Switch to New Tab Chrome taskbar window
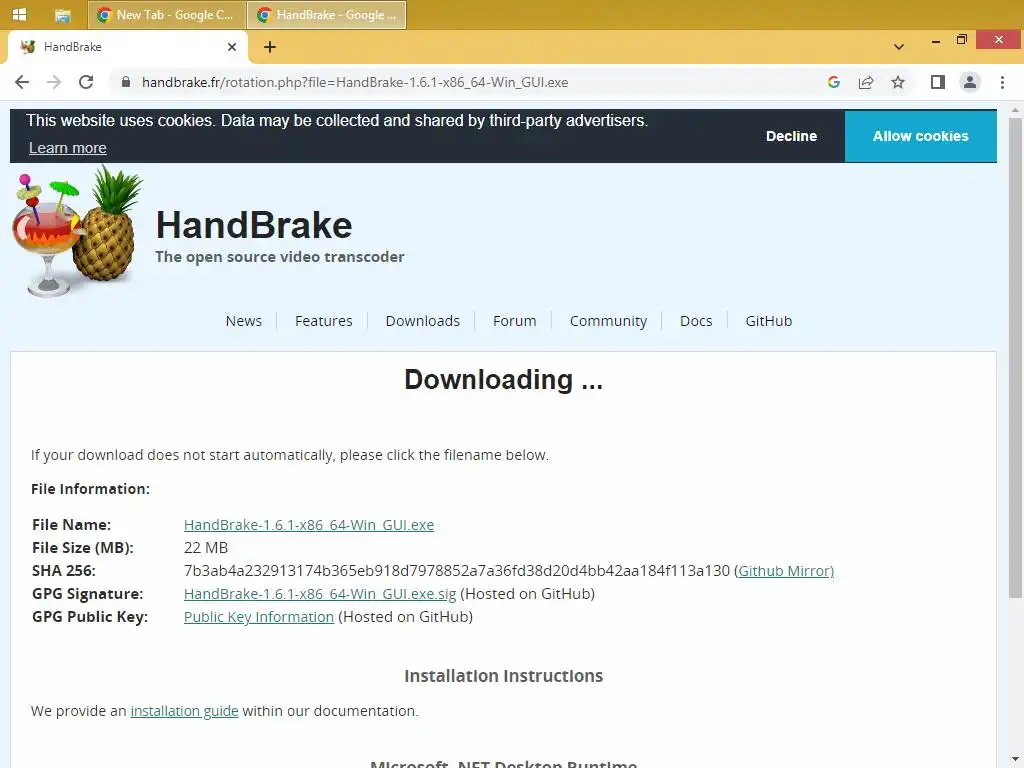The image size is (1024, 768). pyautogui.click(x=167, y=15)
